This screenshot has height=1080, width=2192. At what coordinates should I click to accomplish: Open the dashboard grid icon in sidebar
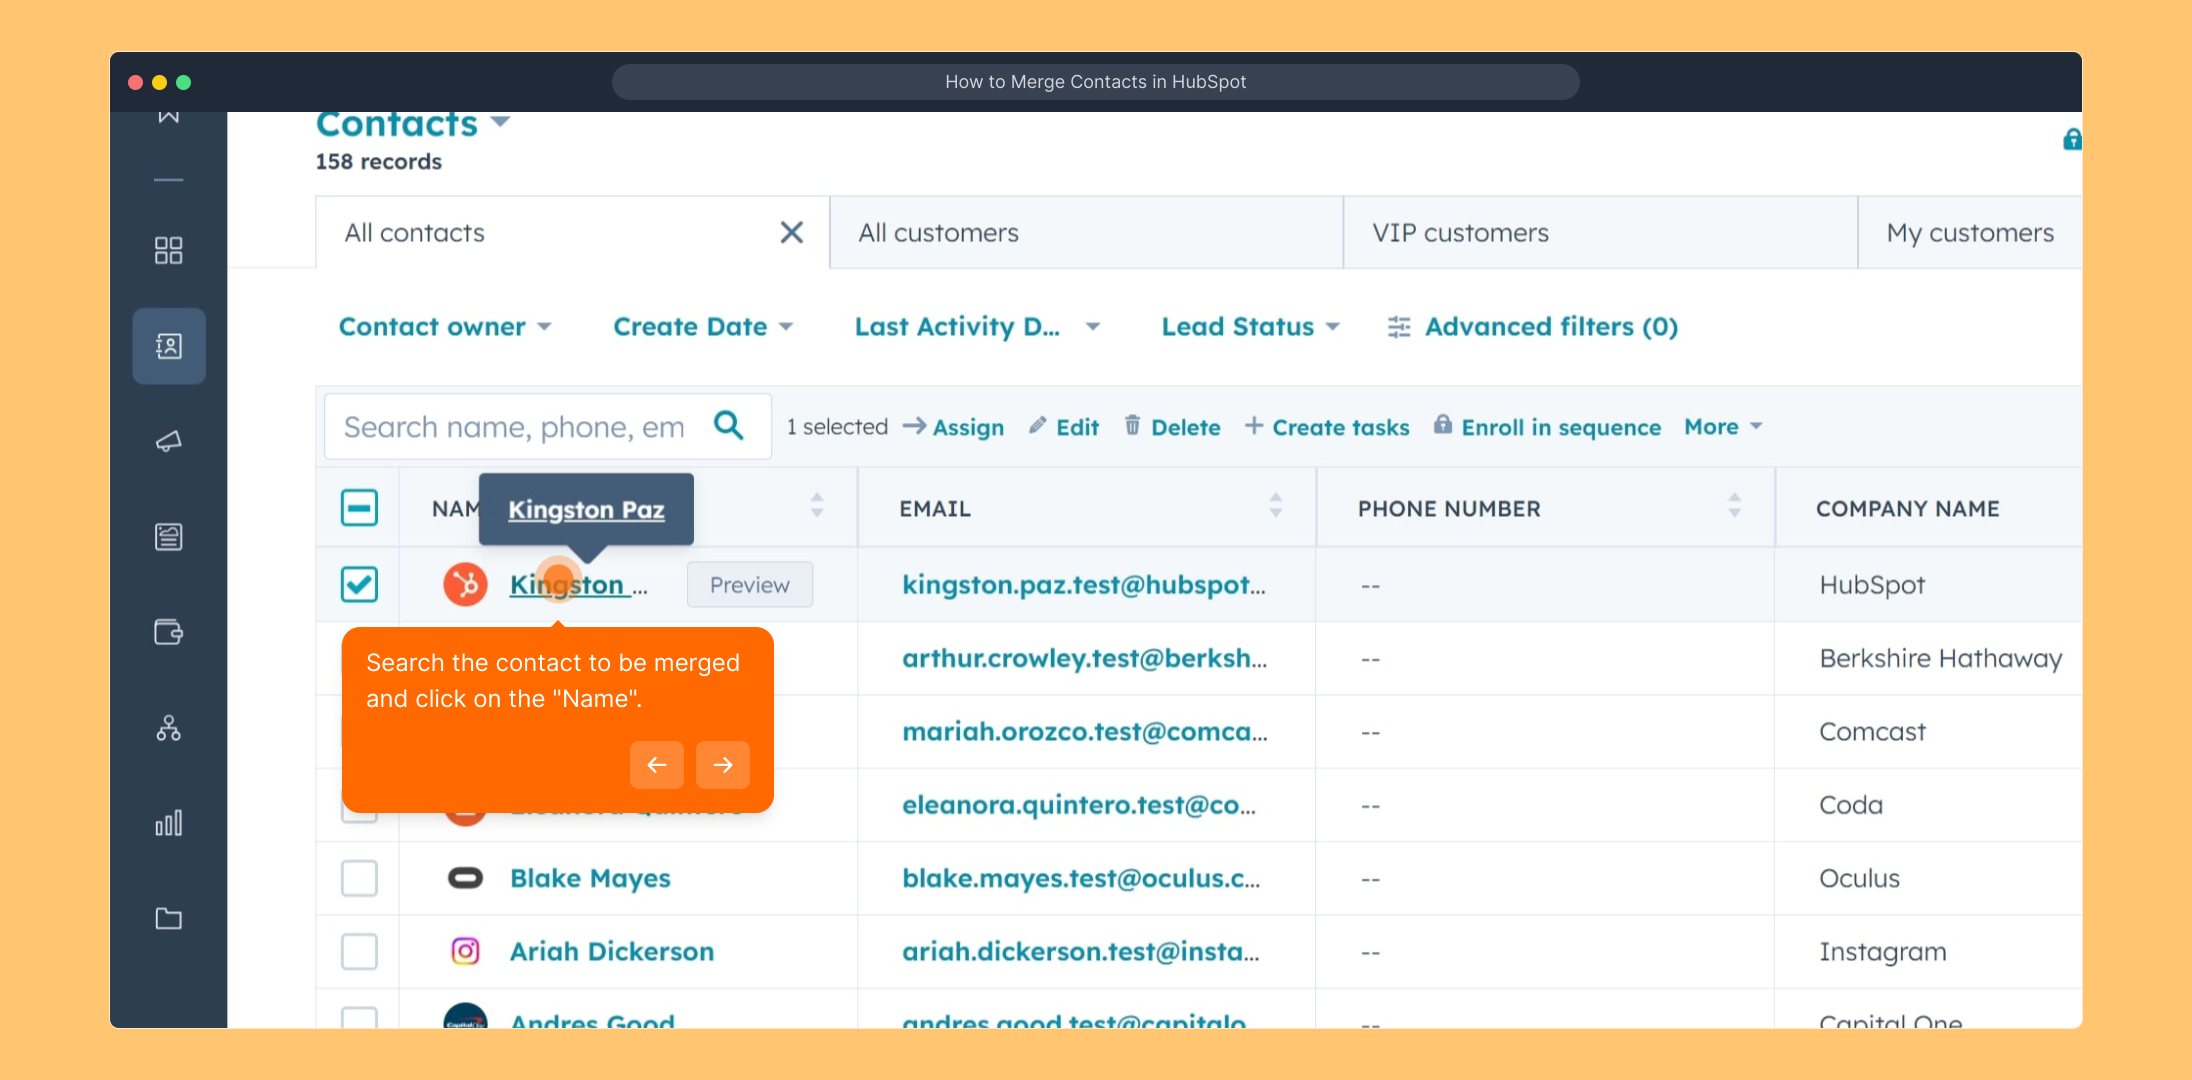pyautogui.click(x=168, y=250)
